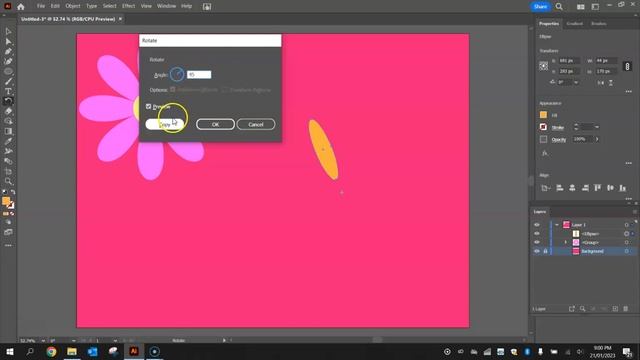640x360 pixels.
Task: Open stroke weight dropdown arrow
Action: click(x=597, y=127)
